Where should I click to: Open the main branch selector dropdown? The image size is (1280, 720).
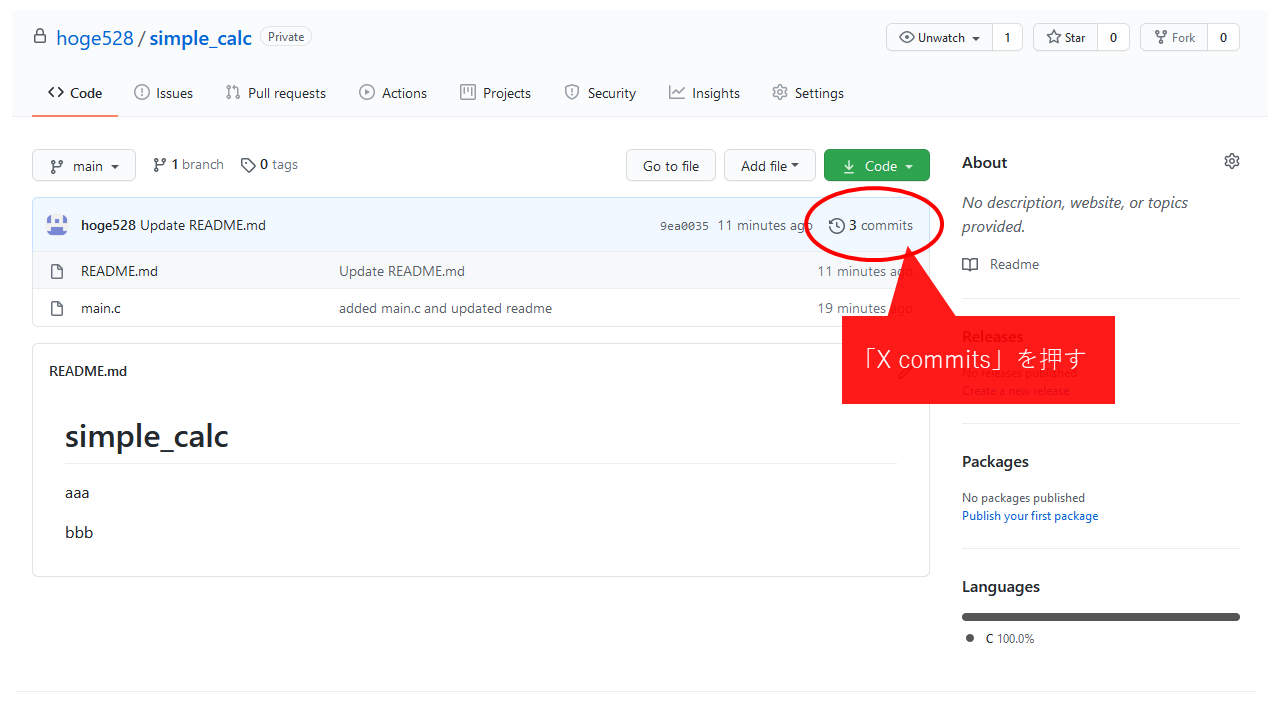click(x=84, y=166)
